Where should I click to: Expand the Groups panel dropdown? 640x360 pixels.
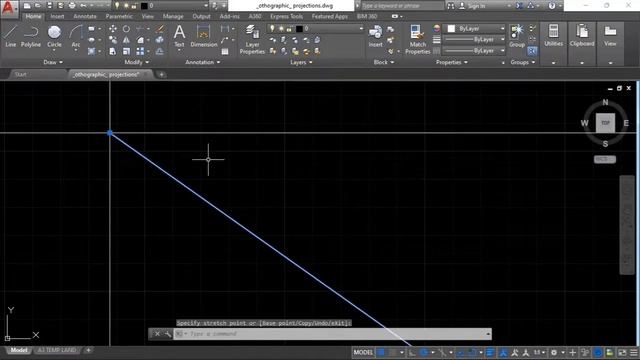click(522, 62)
